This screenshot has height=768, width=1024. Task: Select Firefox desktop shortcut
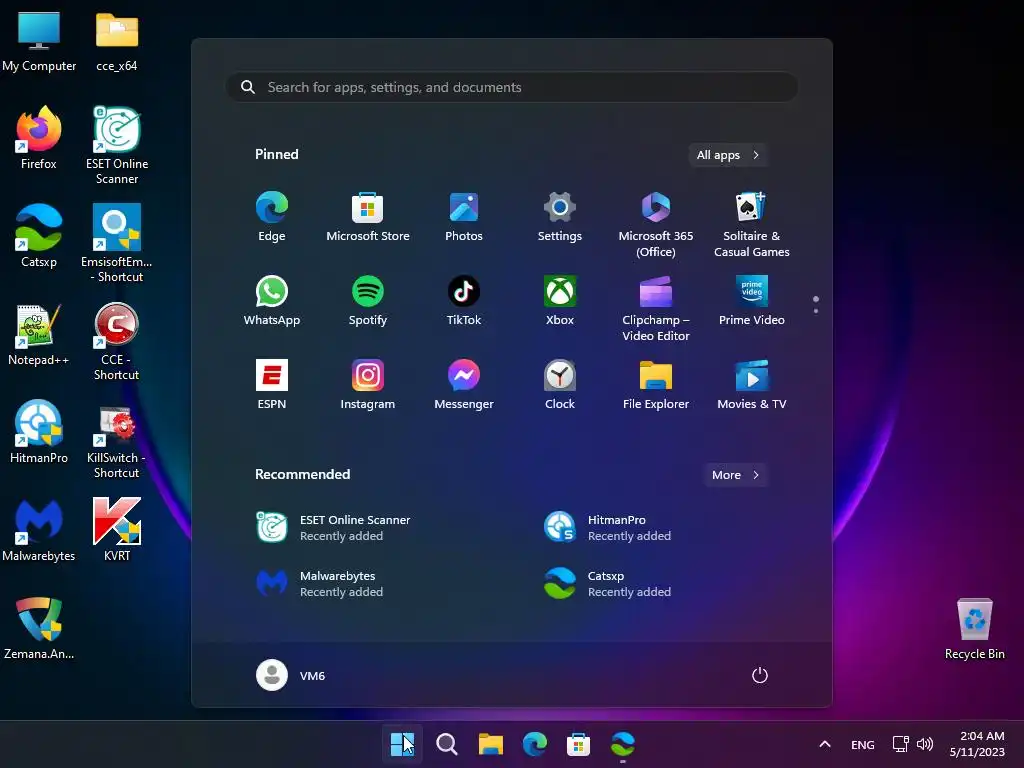point(39,138)
